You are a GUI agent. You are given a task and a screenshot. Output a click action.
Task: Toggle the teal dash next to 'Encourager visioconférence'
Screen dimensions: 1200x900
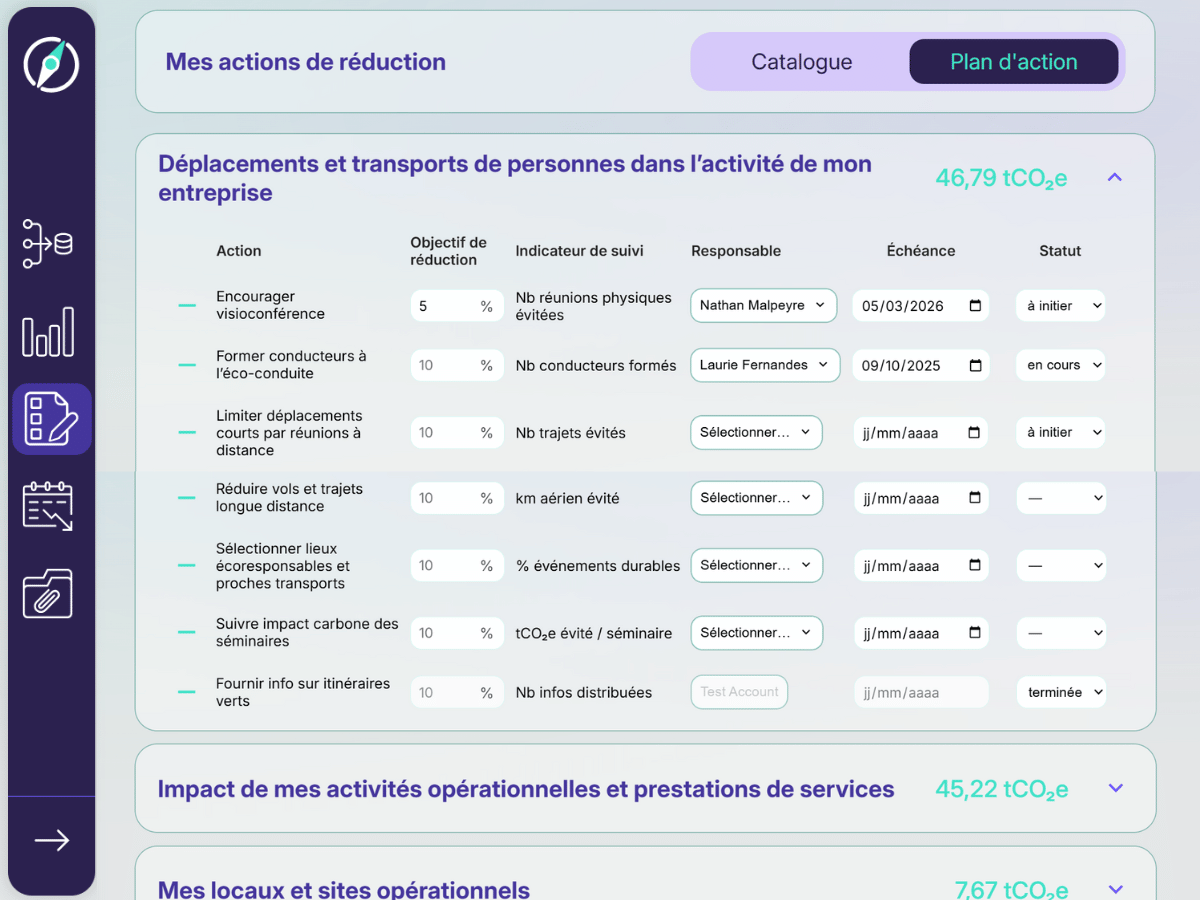point(186,305)
